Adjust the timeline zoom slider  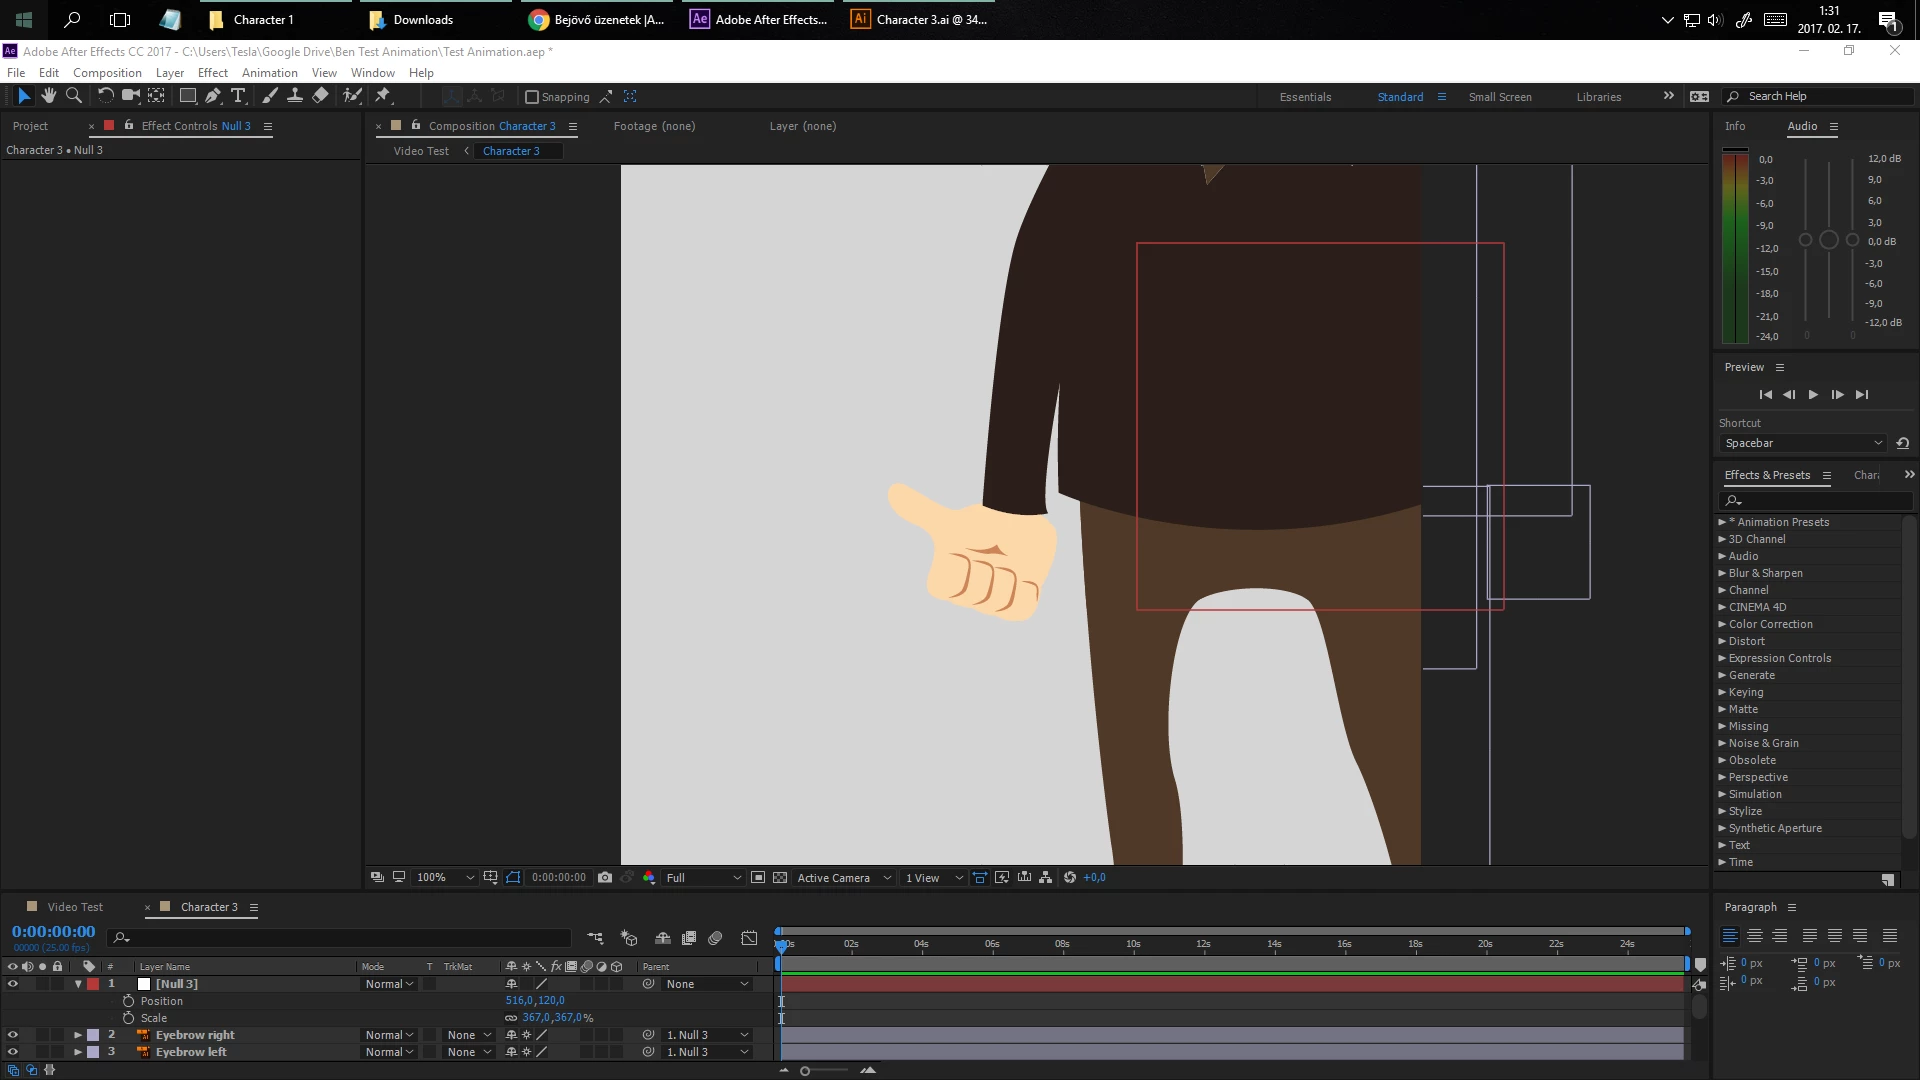coord(805,1071)
